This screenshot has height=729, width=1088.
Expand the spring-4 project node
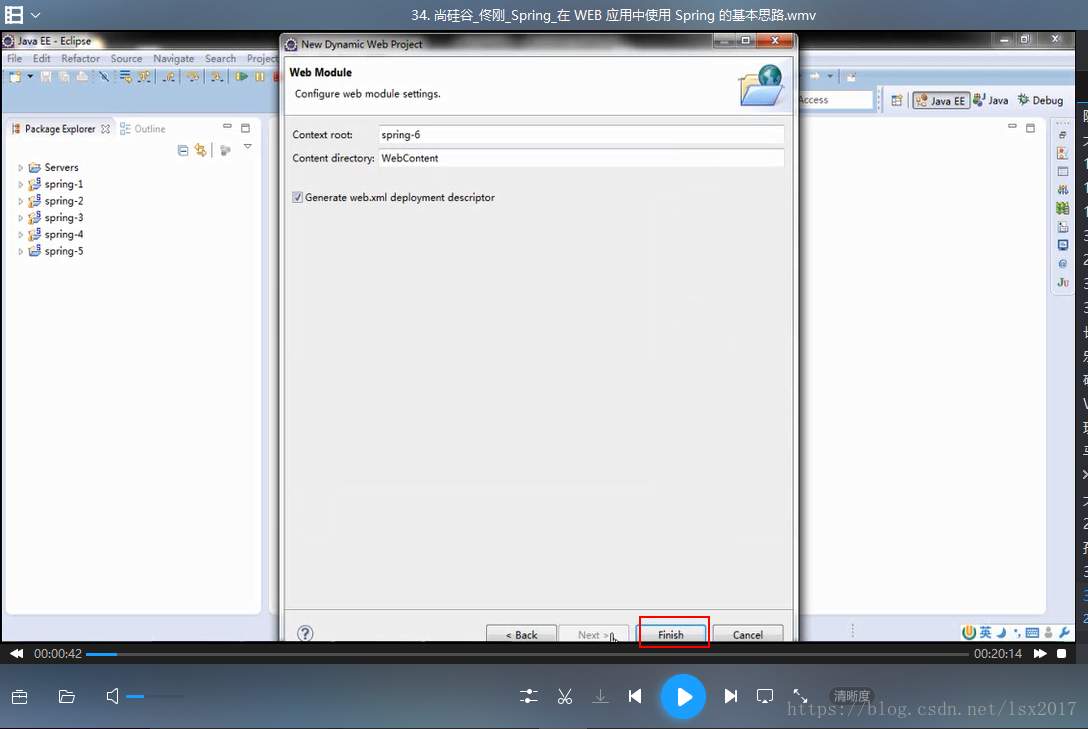20,234
